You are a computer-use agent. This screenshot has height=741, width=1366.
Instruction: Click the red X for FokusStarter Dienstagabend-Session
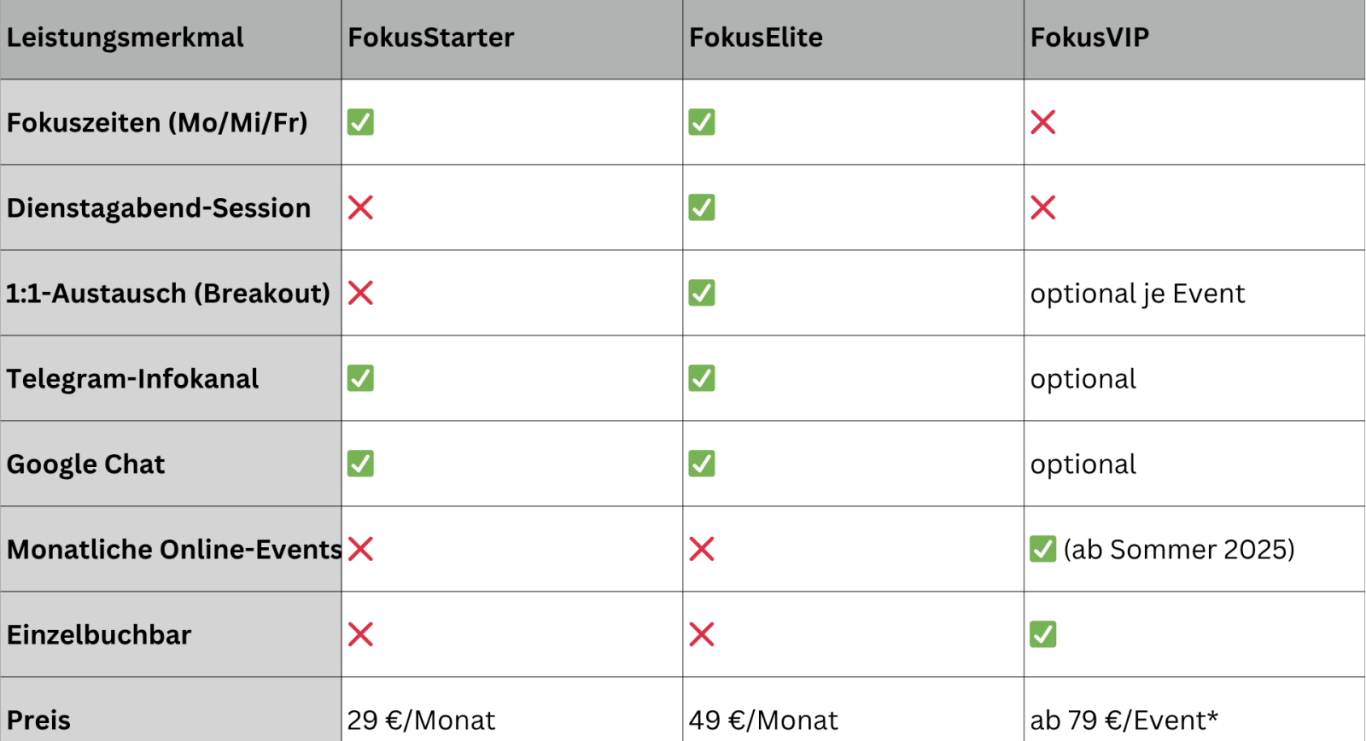tap(360, 208)
